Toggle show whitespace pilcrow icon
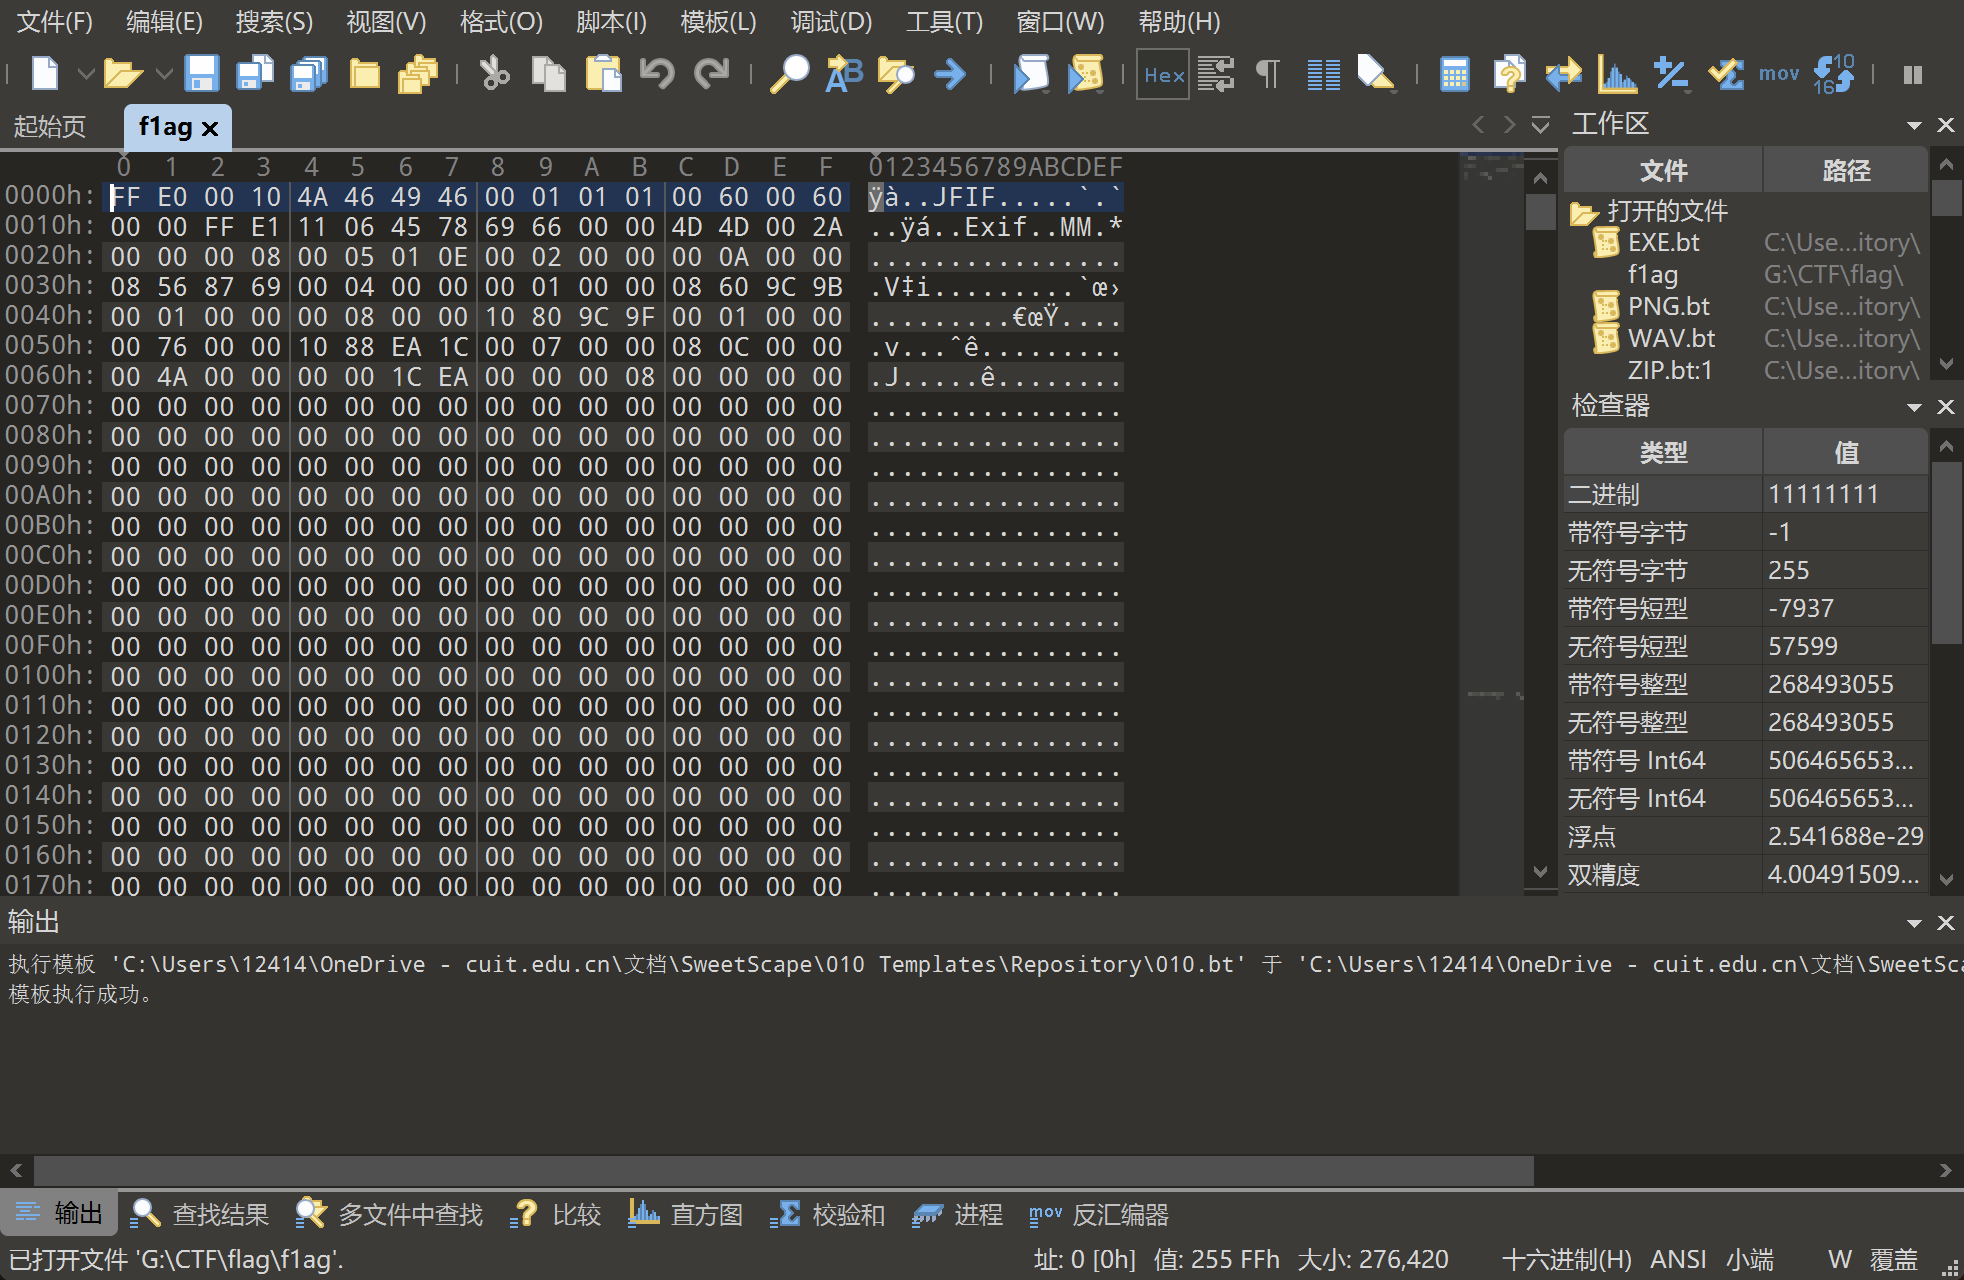This screenshot has width=1964, height=1280. [x=1268, y=74]
